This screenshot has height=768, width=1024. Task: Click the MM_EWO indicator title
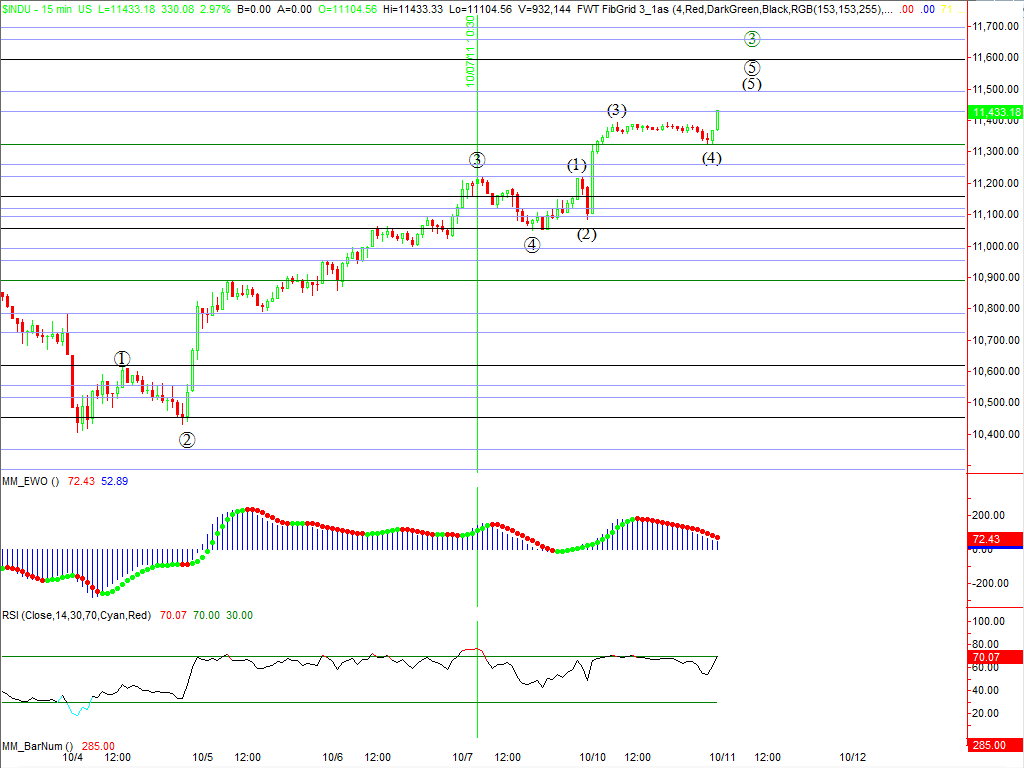(31, 481)
